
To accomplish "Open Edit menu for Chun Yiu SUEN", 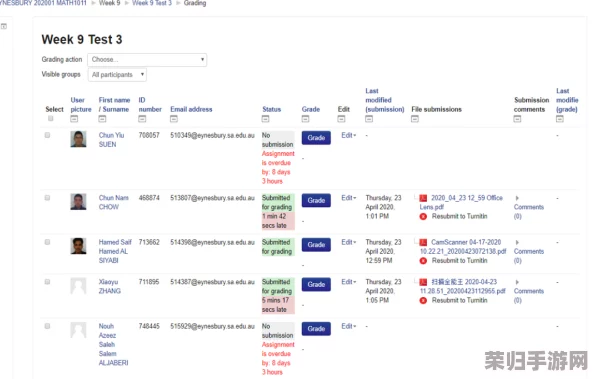I will point(349,135).
